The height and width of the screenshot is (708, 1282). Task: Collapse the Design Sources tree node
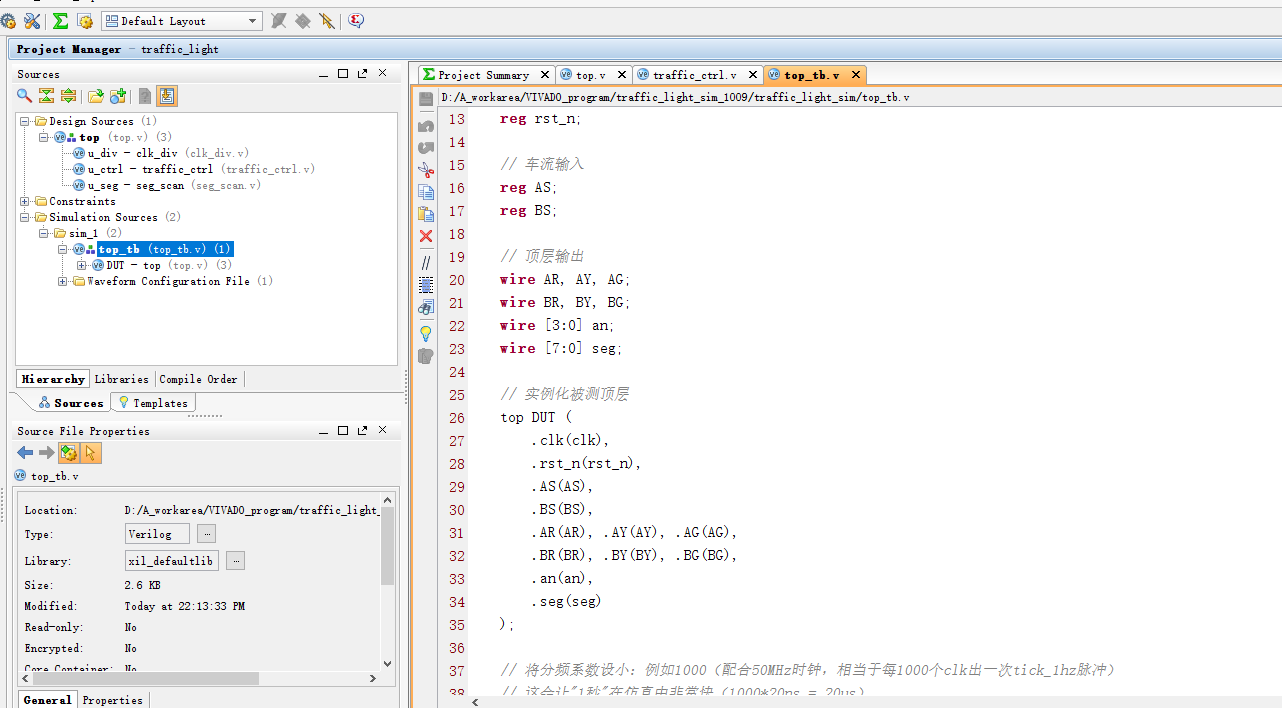(x=25, y=121)
